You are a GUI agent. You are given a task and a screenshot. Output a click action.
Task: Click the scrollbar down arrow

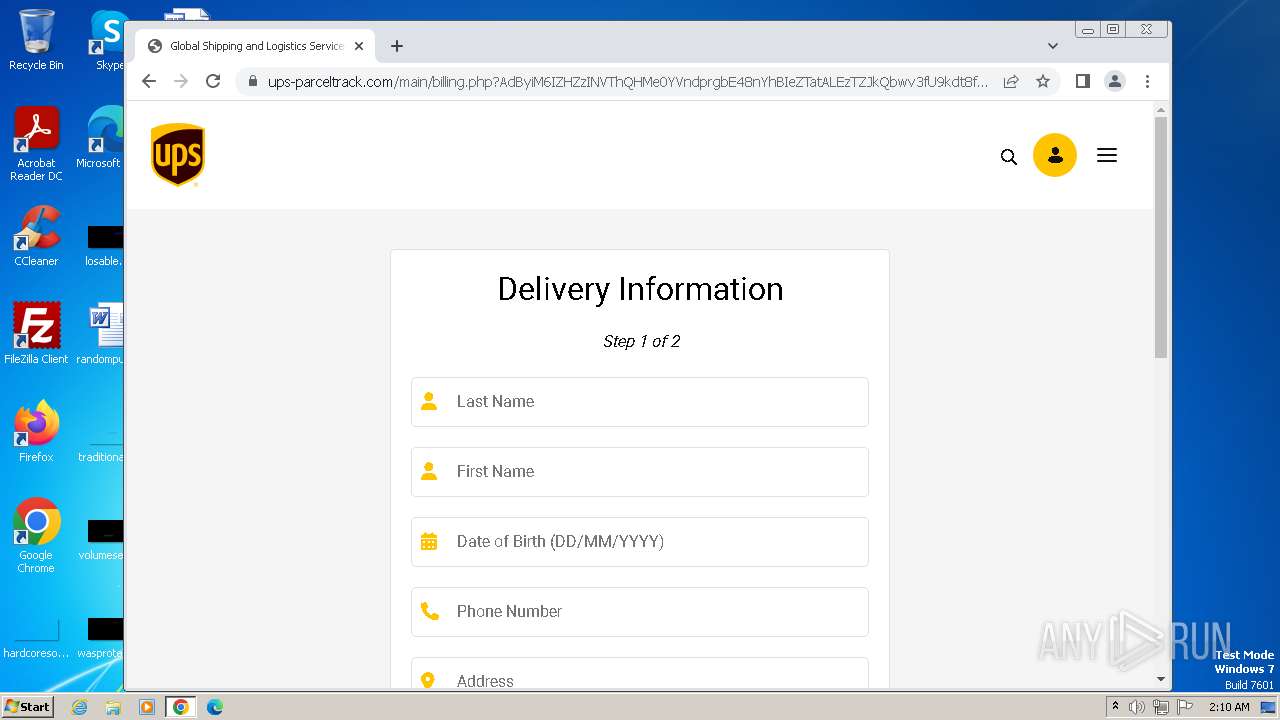tap(1161, 679)
